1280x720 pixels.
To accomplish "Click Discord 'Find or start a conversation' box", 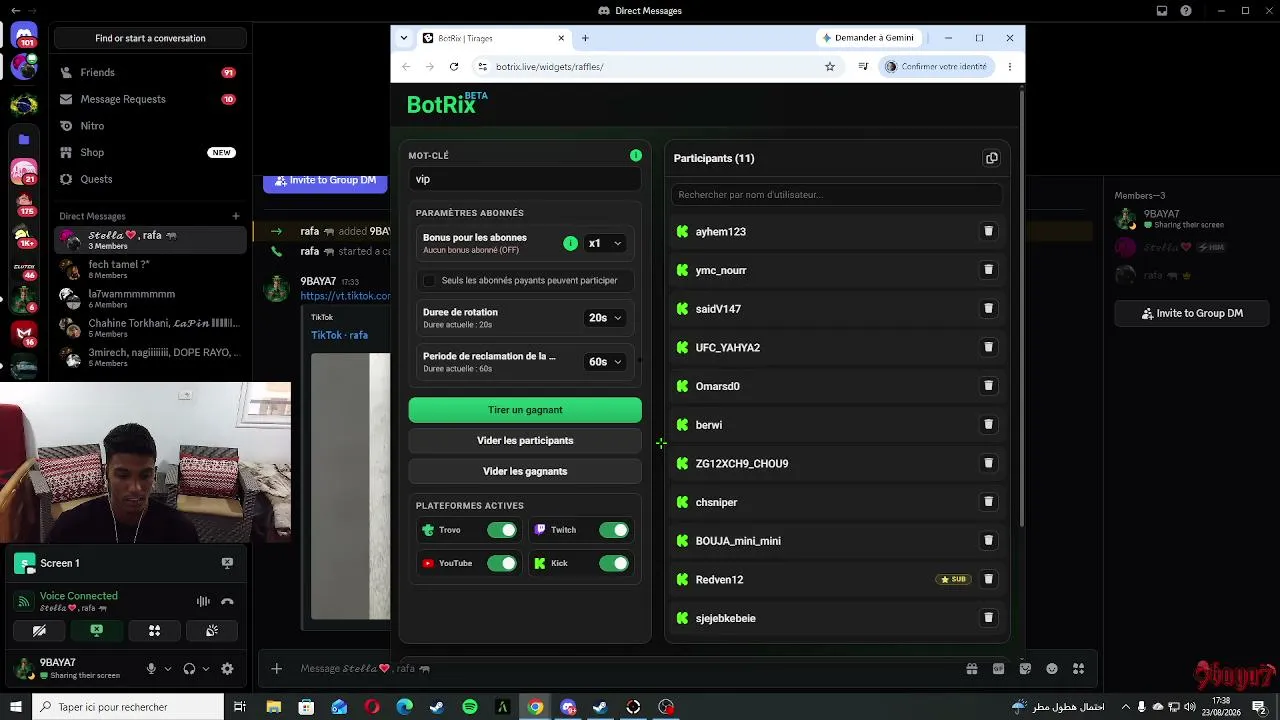I will click(x=150, y=38).
